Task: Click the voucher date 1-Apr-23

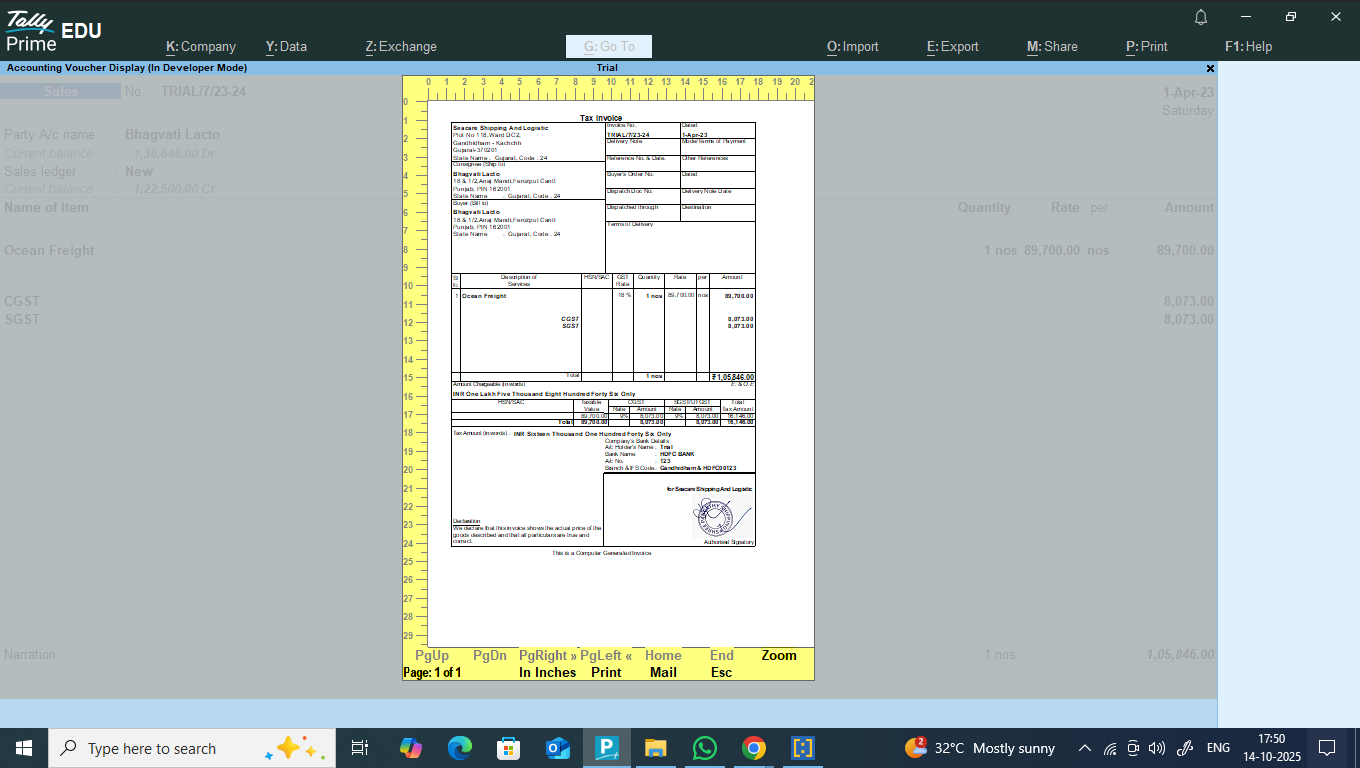Action: click(1188, 92)
